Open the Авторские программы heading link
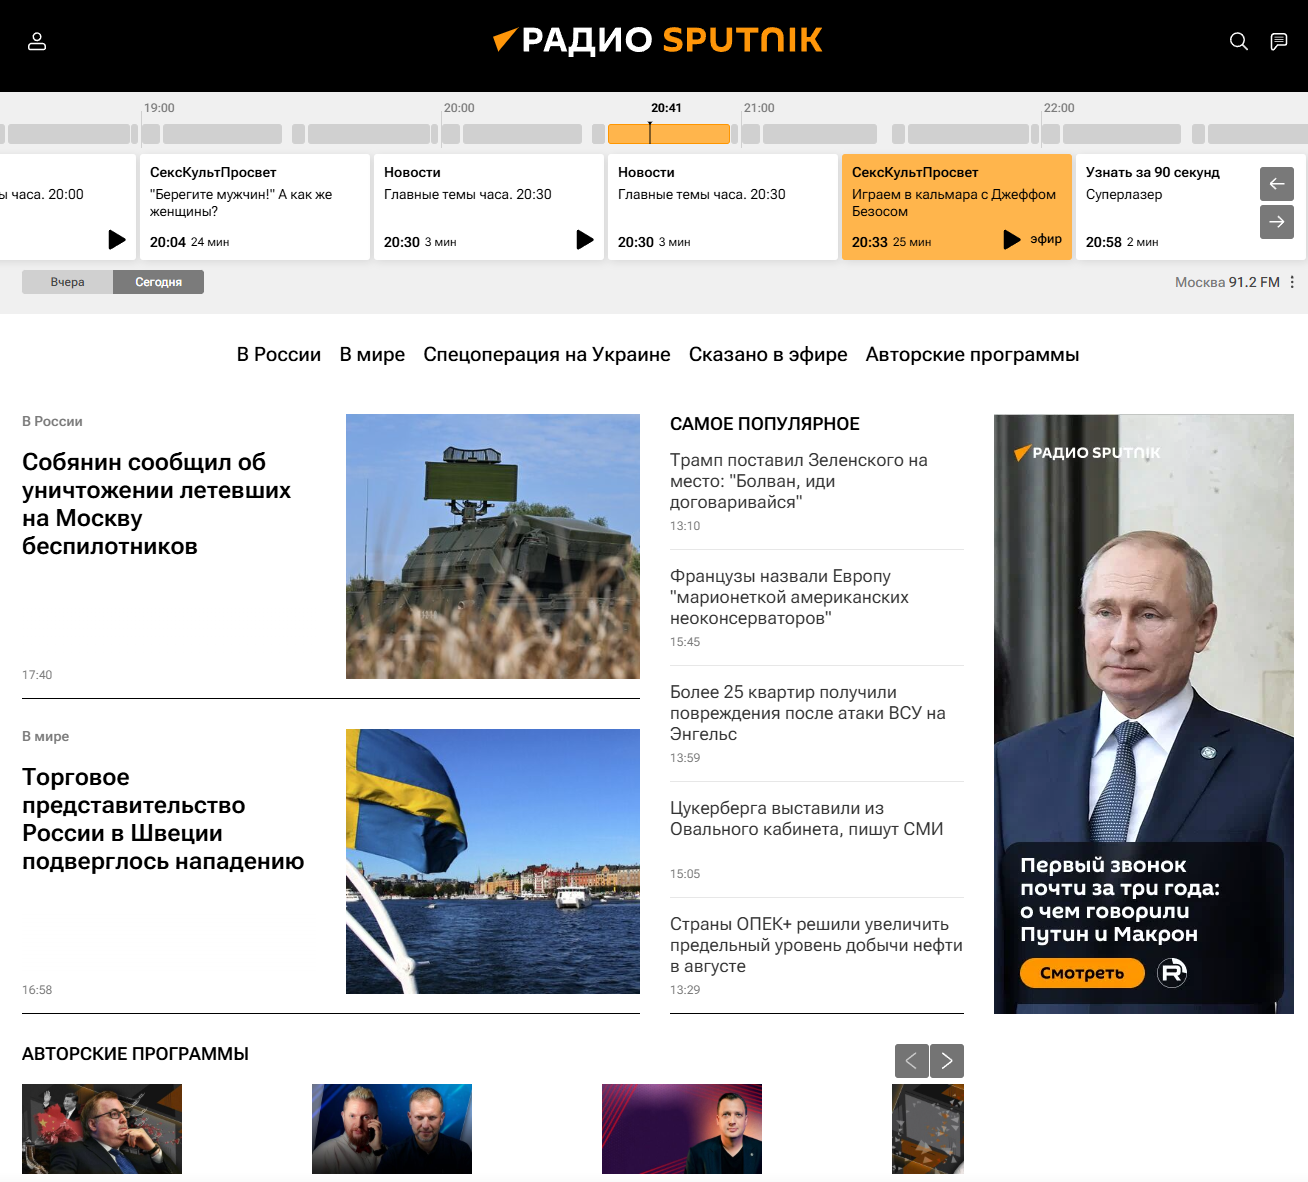Image resolution: width=1308 pixels, height=1182 pixels. click(135, 1054)
